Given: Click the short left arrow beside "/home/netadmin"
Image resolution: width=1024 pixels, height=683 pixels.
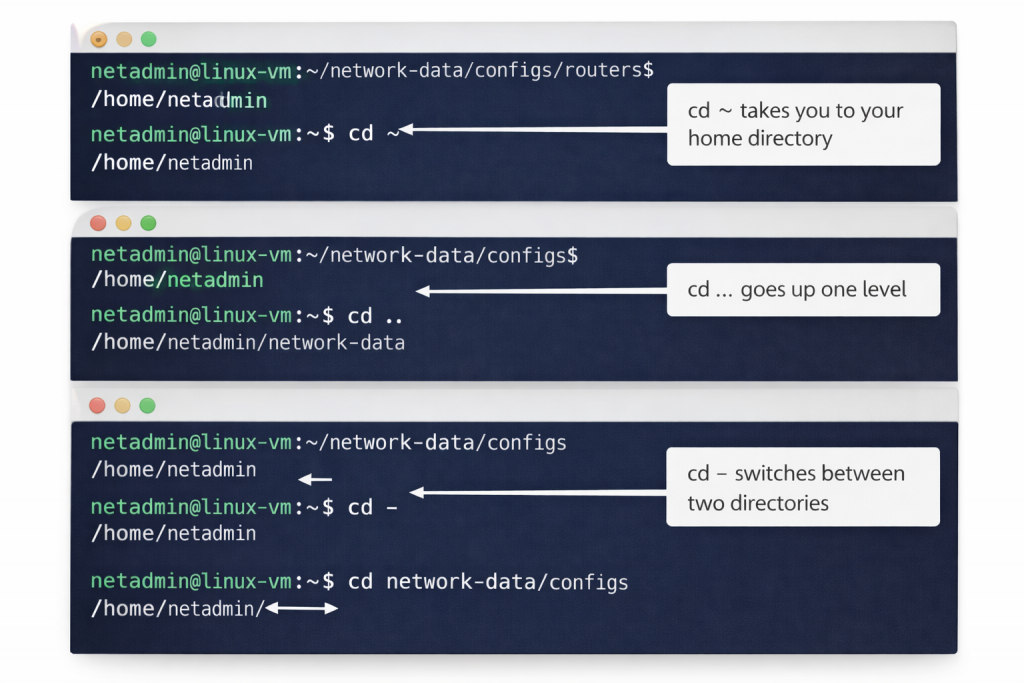Looking at the screenshot, I should [315, 479].
